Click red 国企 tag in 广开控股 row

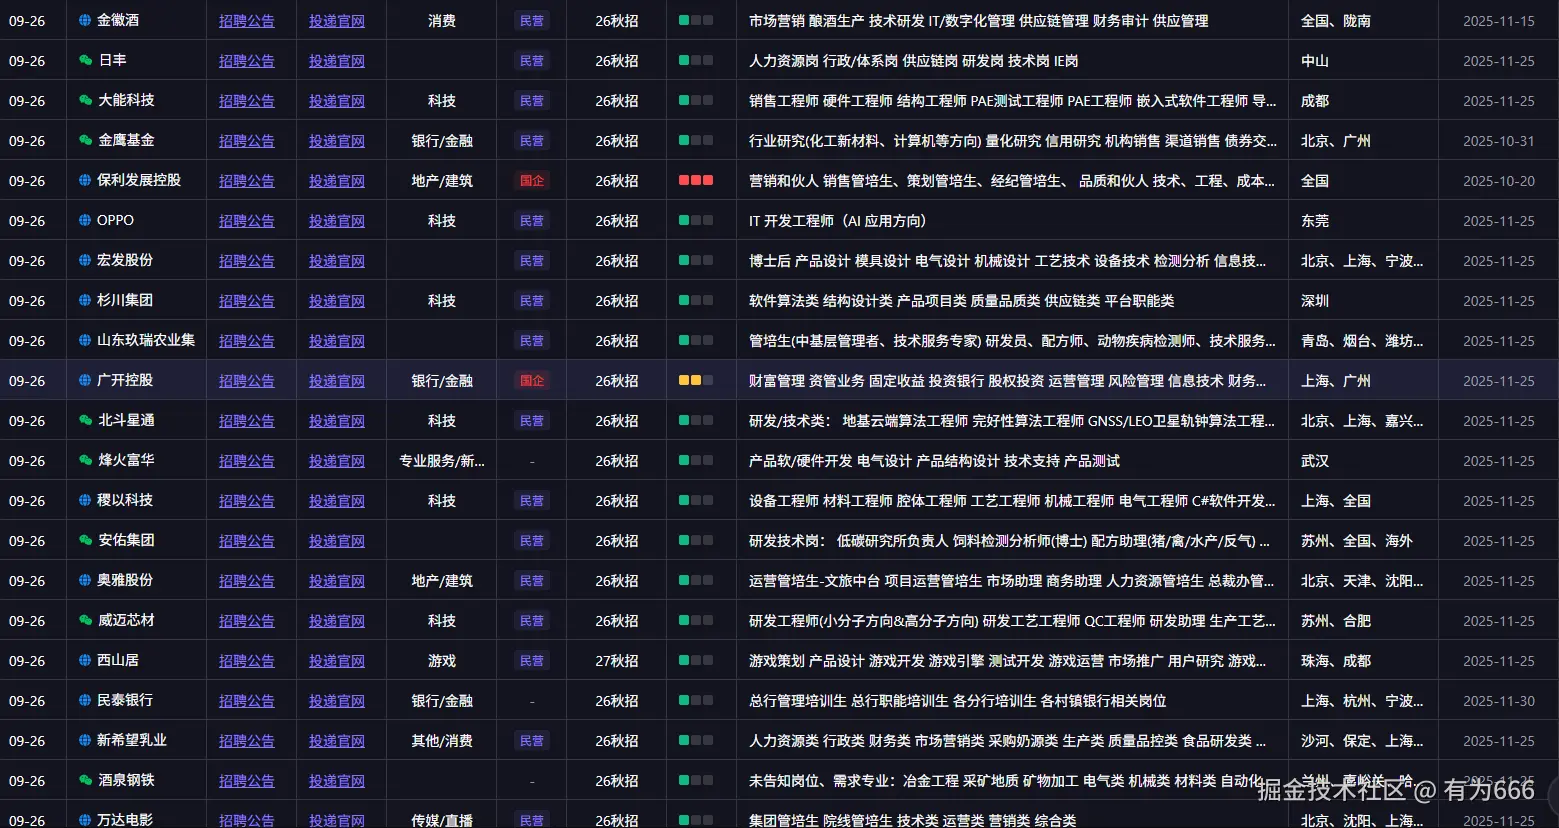tap(532, 381)
